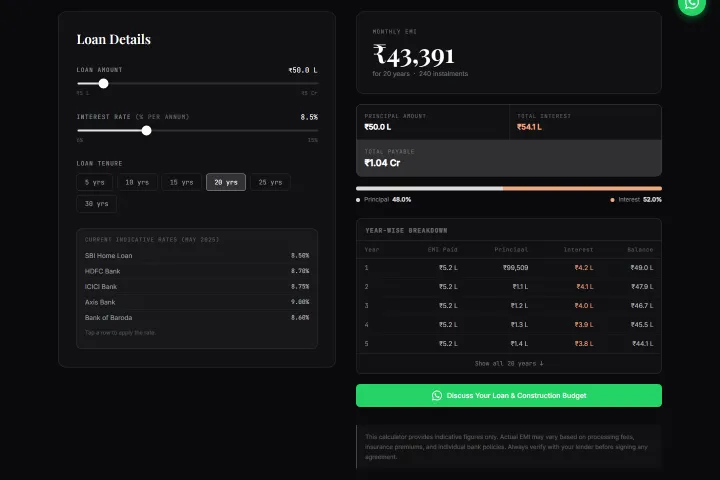Expand Show all 20 years breakdown
The height and width of the screenshot is (480, 720).
pos(509,363)
